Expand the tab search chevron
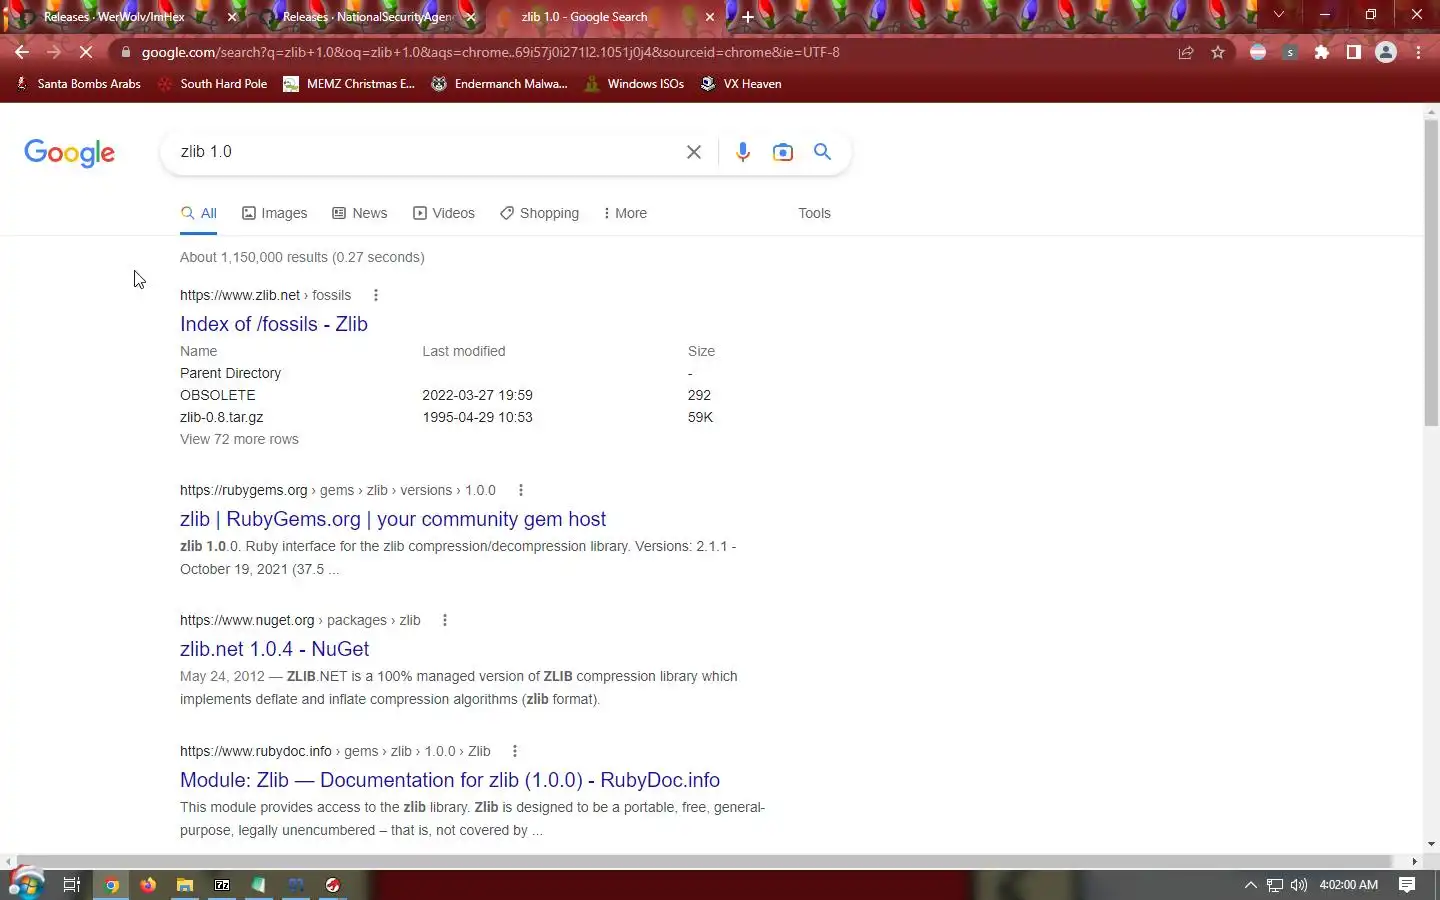Viewport: 1440px width, 900px height. pos(1278,15)
